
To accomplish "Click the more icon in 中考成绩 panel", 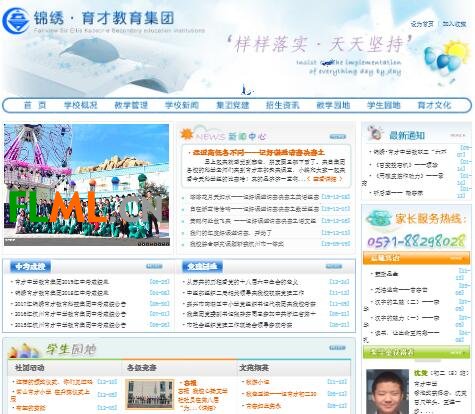I will (154, 266).
